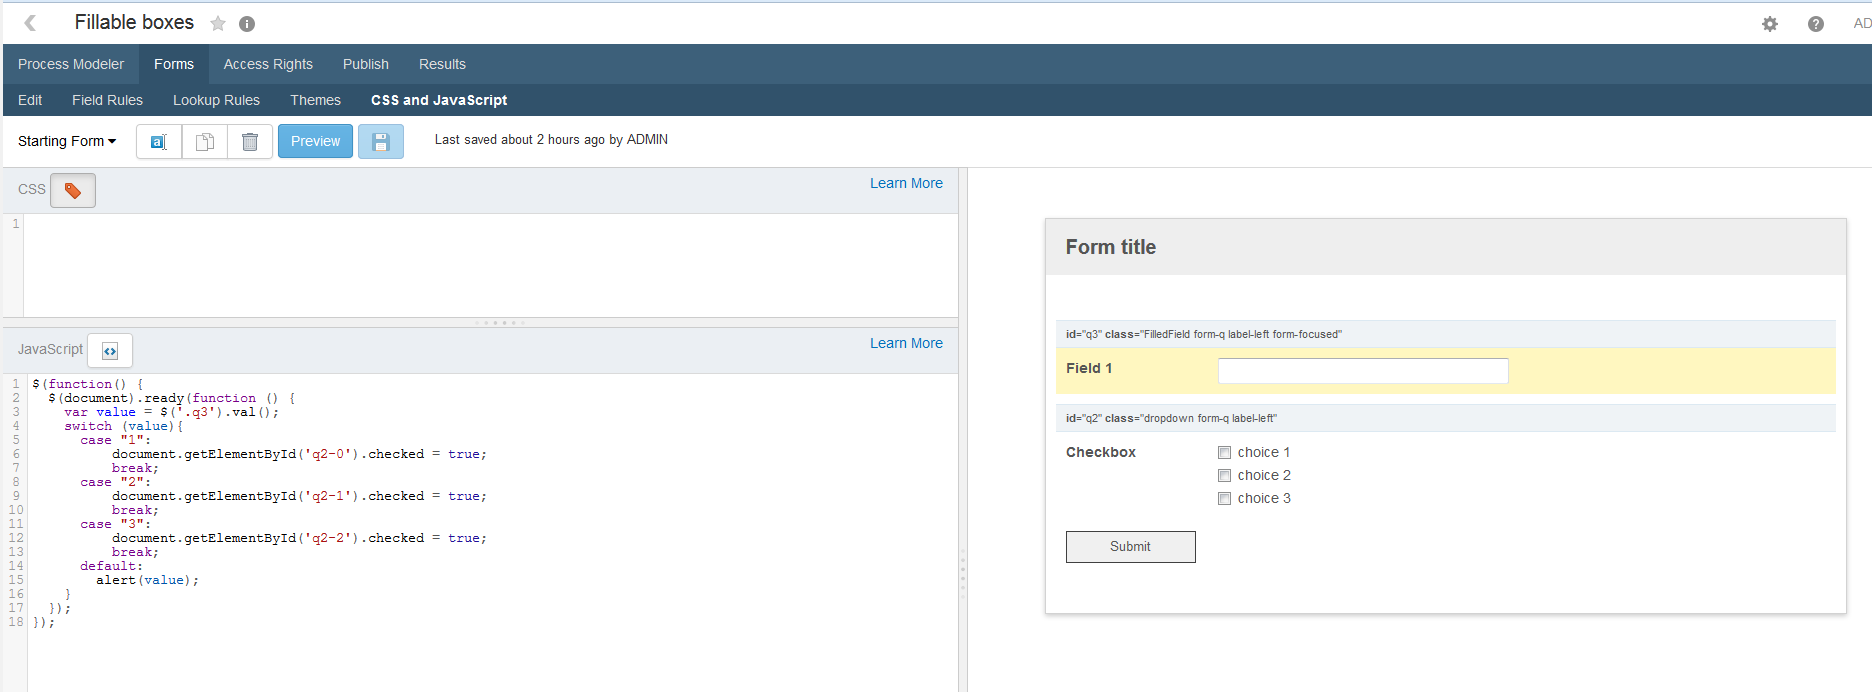The image size is (1872, 692).
Task: Open the settings gear icon
Action: (x=1770, y=24)
